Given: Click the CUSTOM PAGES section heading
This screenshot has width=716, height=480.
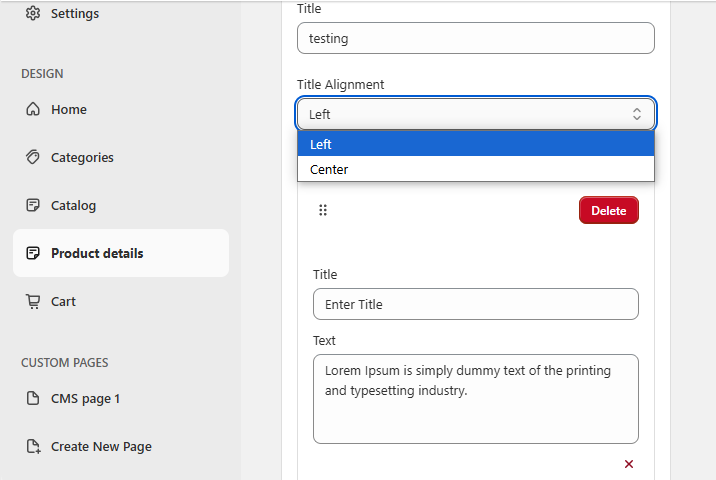Looking at the screenshot, I should coord(64,363).
